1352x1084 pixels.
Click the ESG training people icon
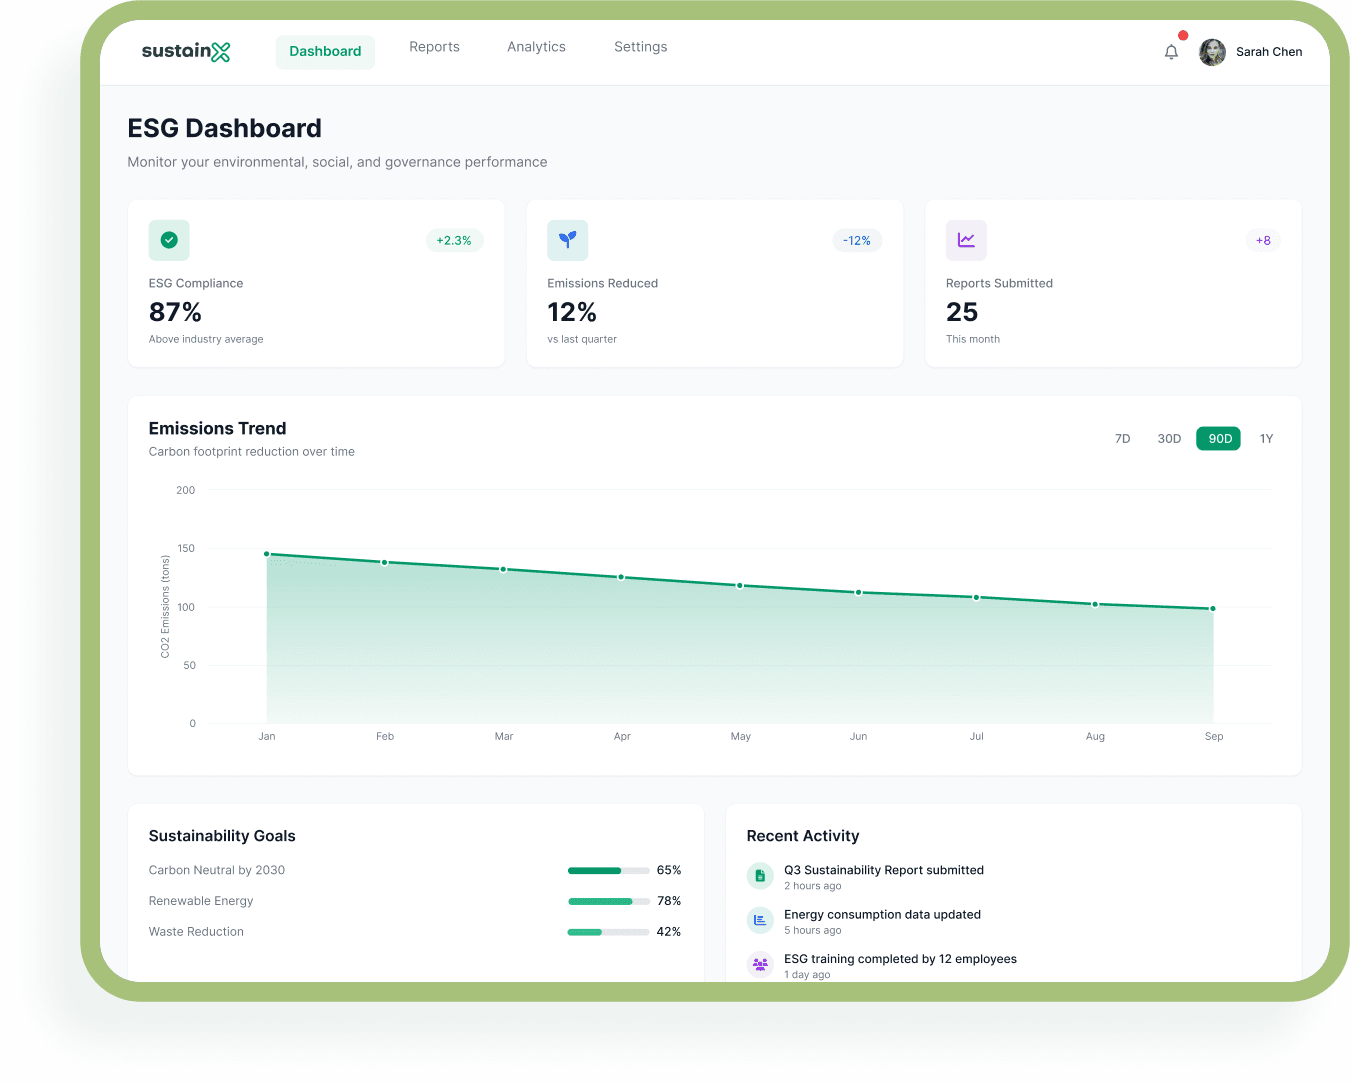click(760, 964)
